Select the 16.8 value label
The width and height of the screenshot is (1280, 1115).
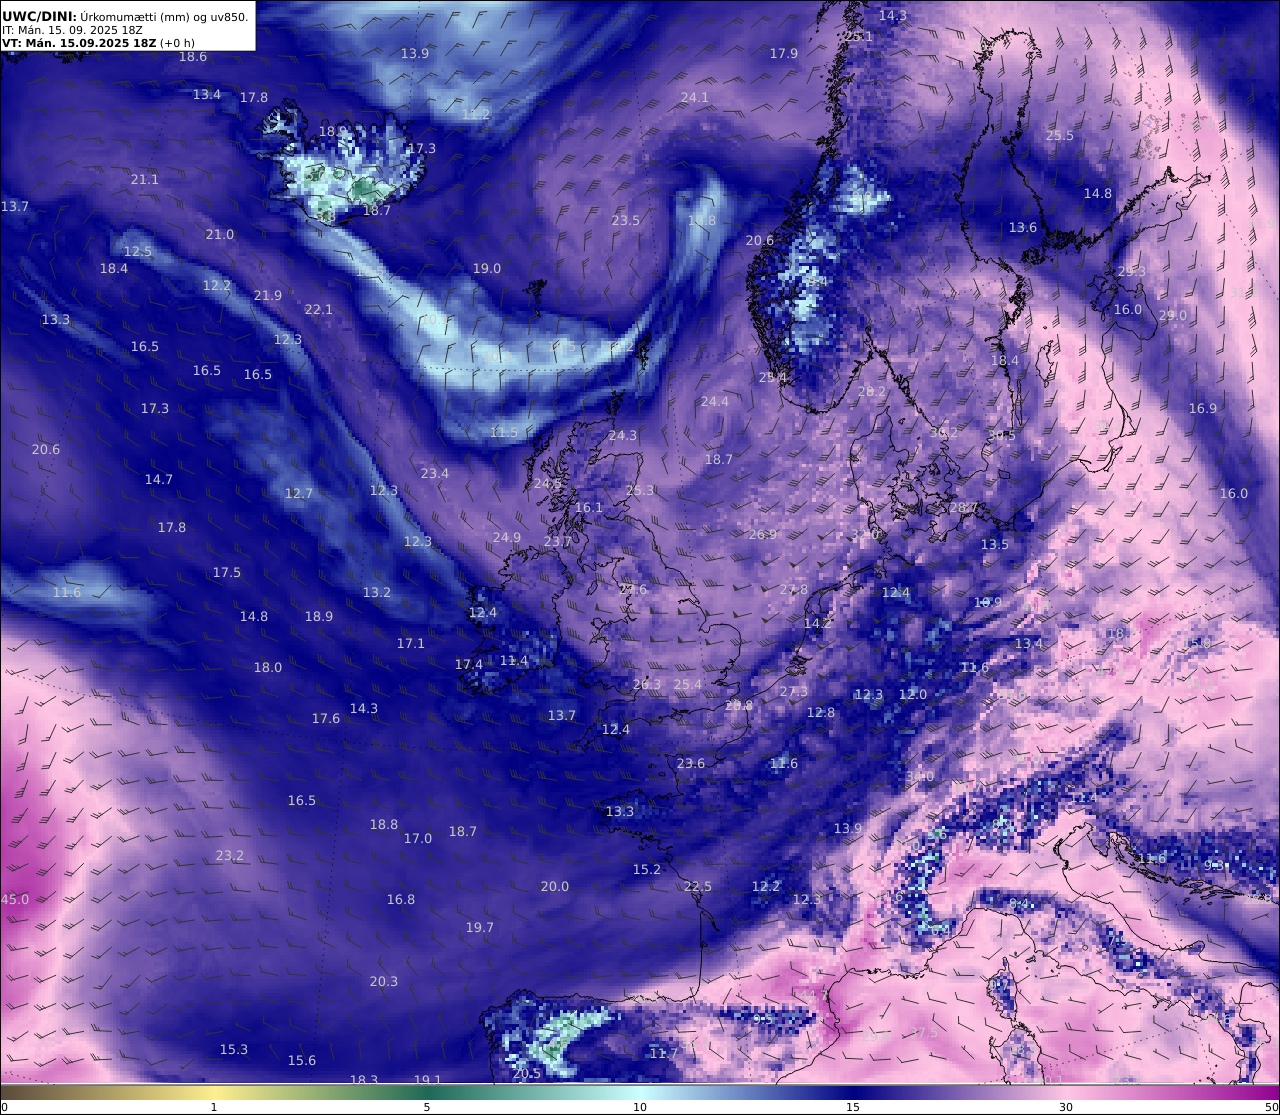click(x=400, y=900)
